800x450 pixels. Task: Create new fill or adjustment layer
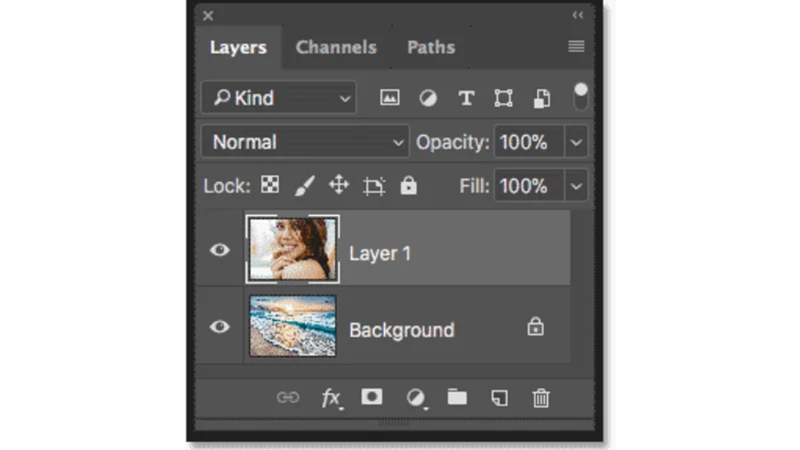pos(416,397)
